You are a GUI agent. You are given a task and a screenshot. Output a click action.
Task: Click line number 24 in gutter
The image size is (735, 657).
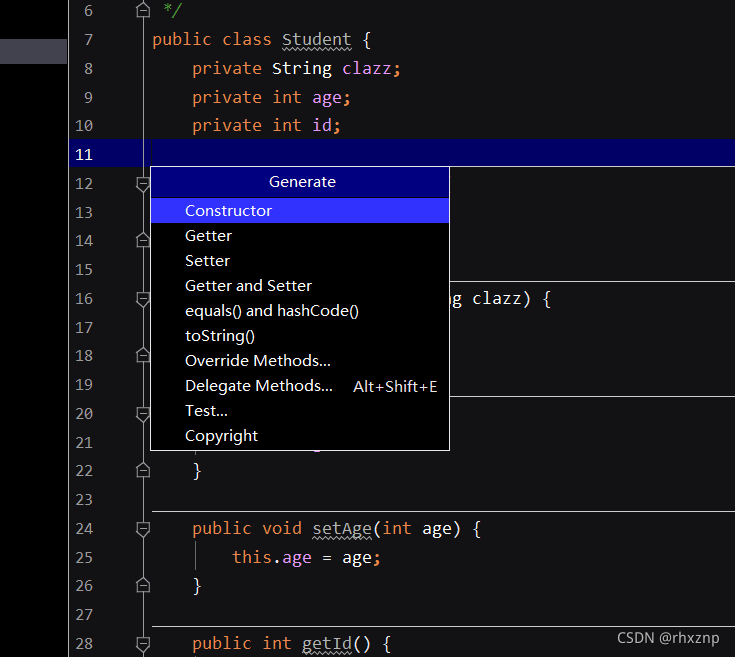(84, 529)
